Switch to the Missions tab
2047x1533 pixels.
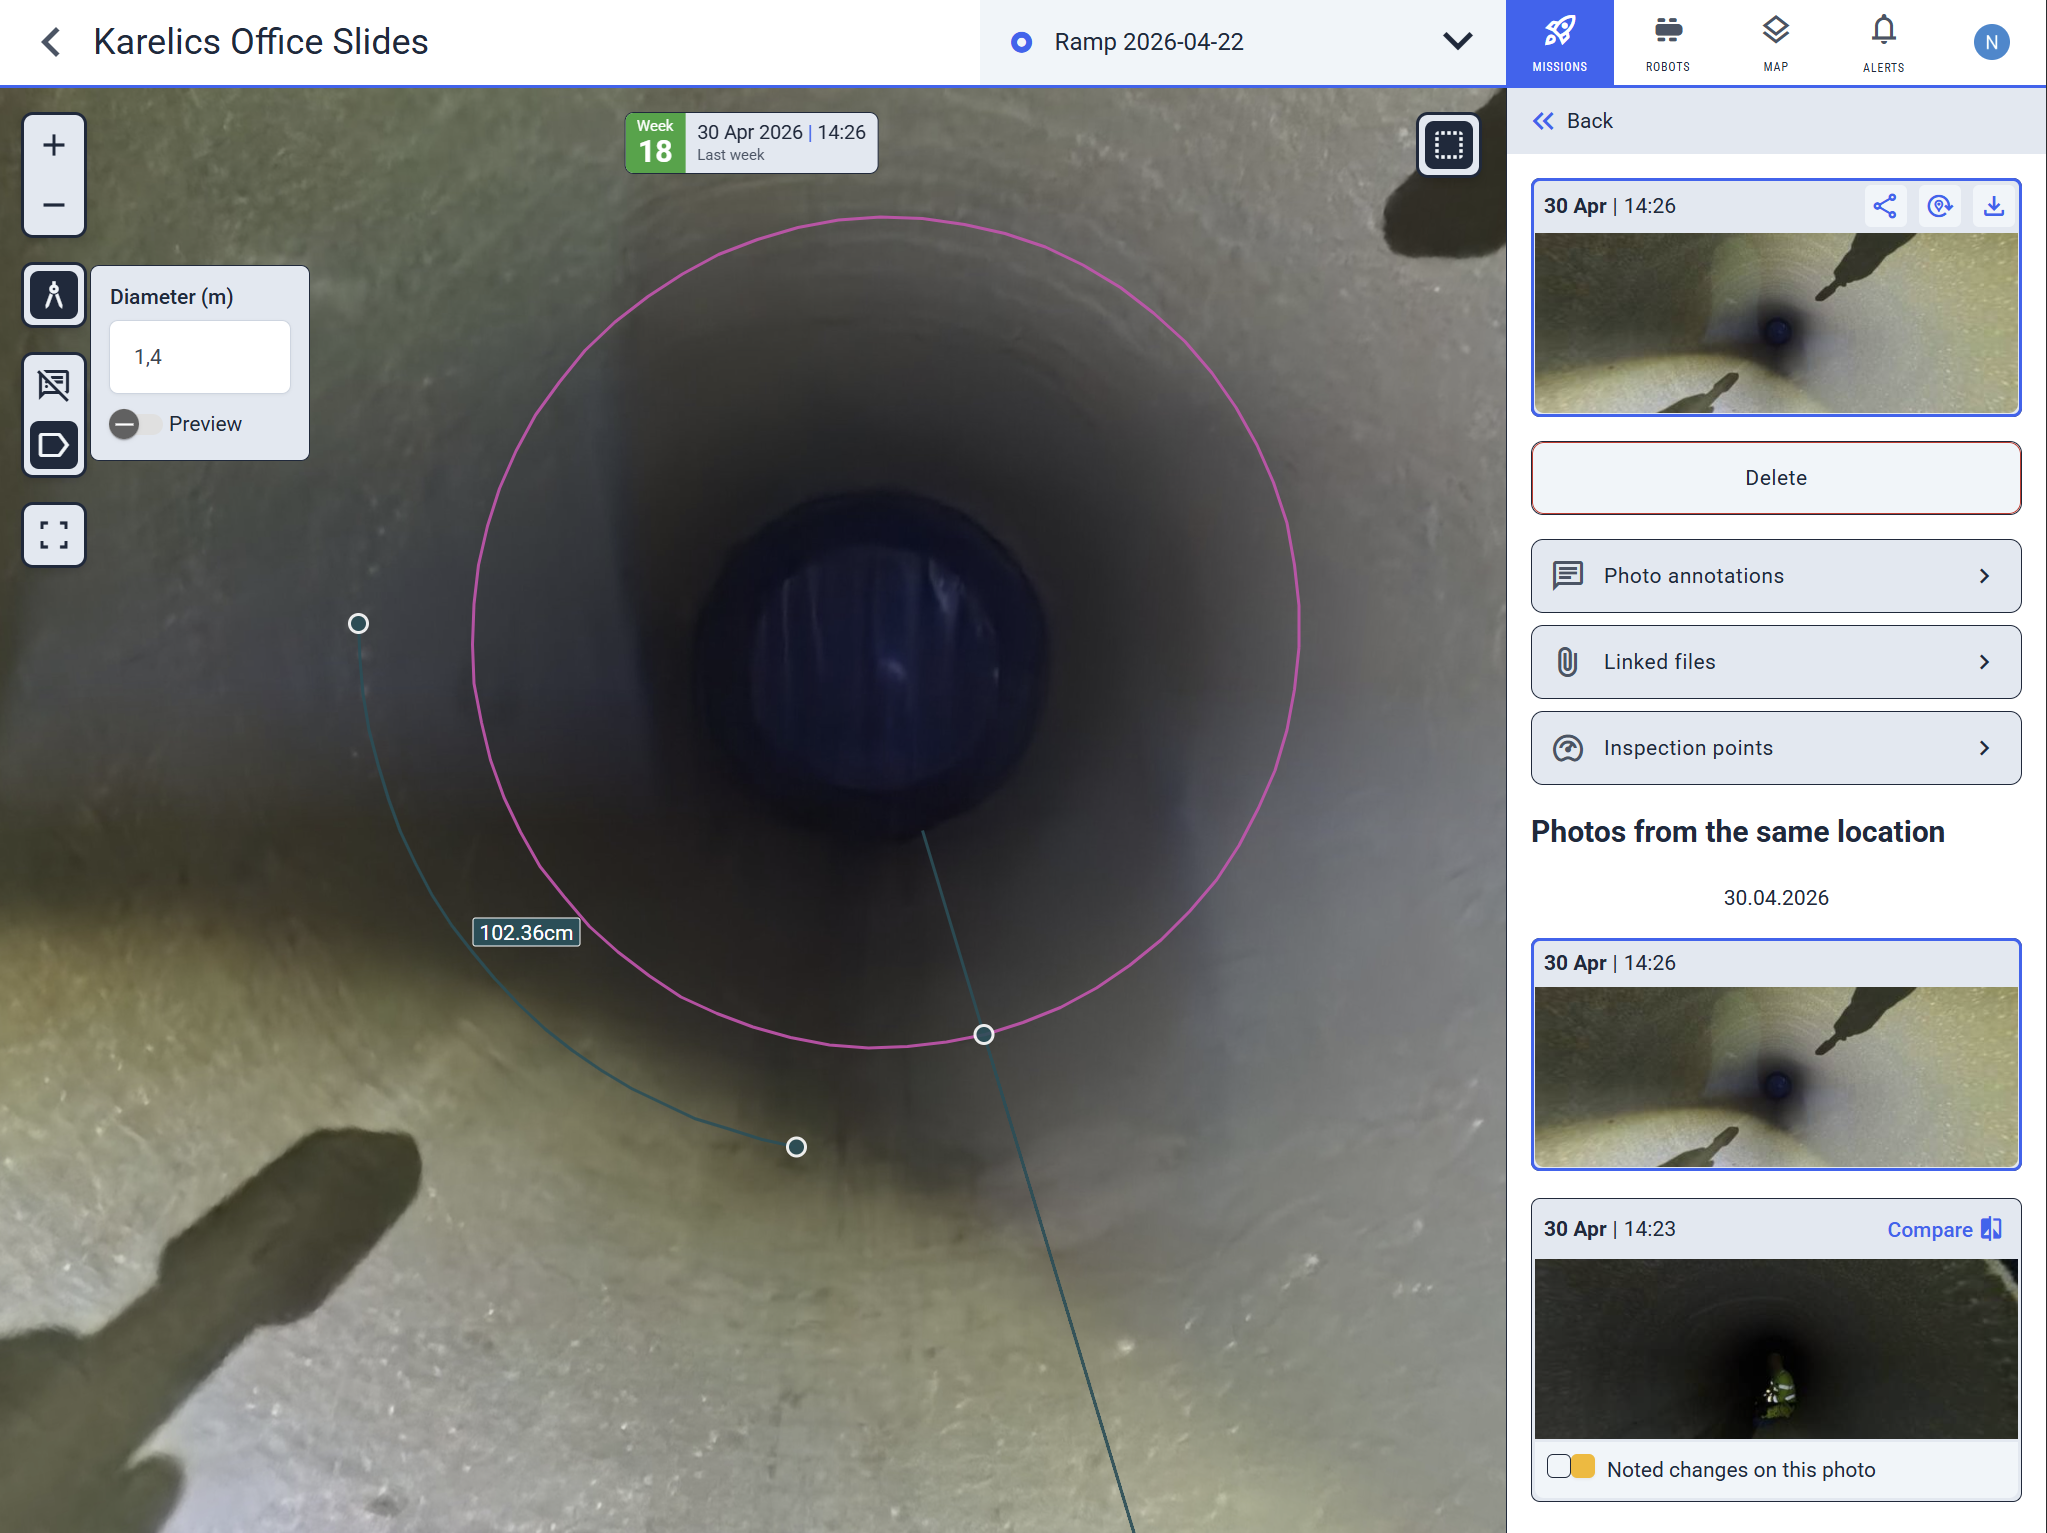pos(1559,43)
